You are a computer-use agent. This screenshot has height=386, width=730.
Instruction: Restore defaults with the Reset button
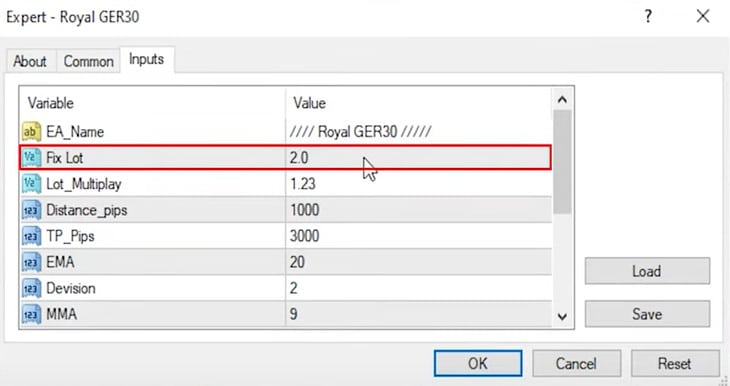point(675,363)
